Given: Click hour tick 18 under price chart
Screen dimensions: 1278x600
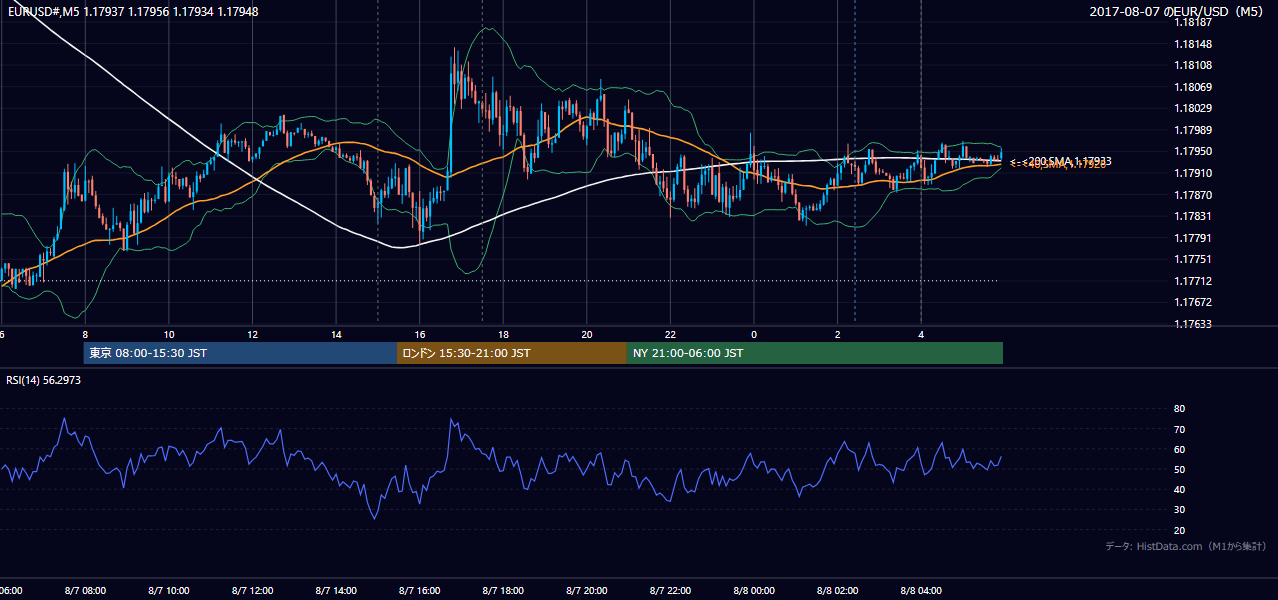Looking at the screenshot, I should point(503,334).
